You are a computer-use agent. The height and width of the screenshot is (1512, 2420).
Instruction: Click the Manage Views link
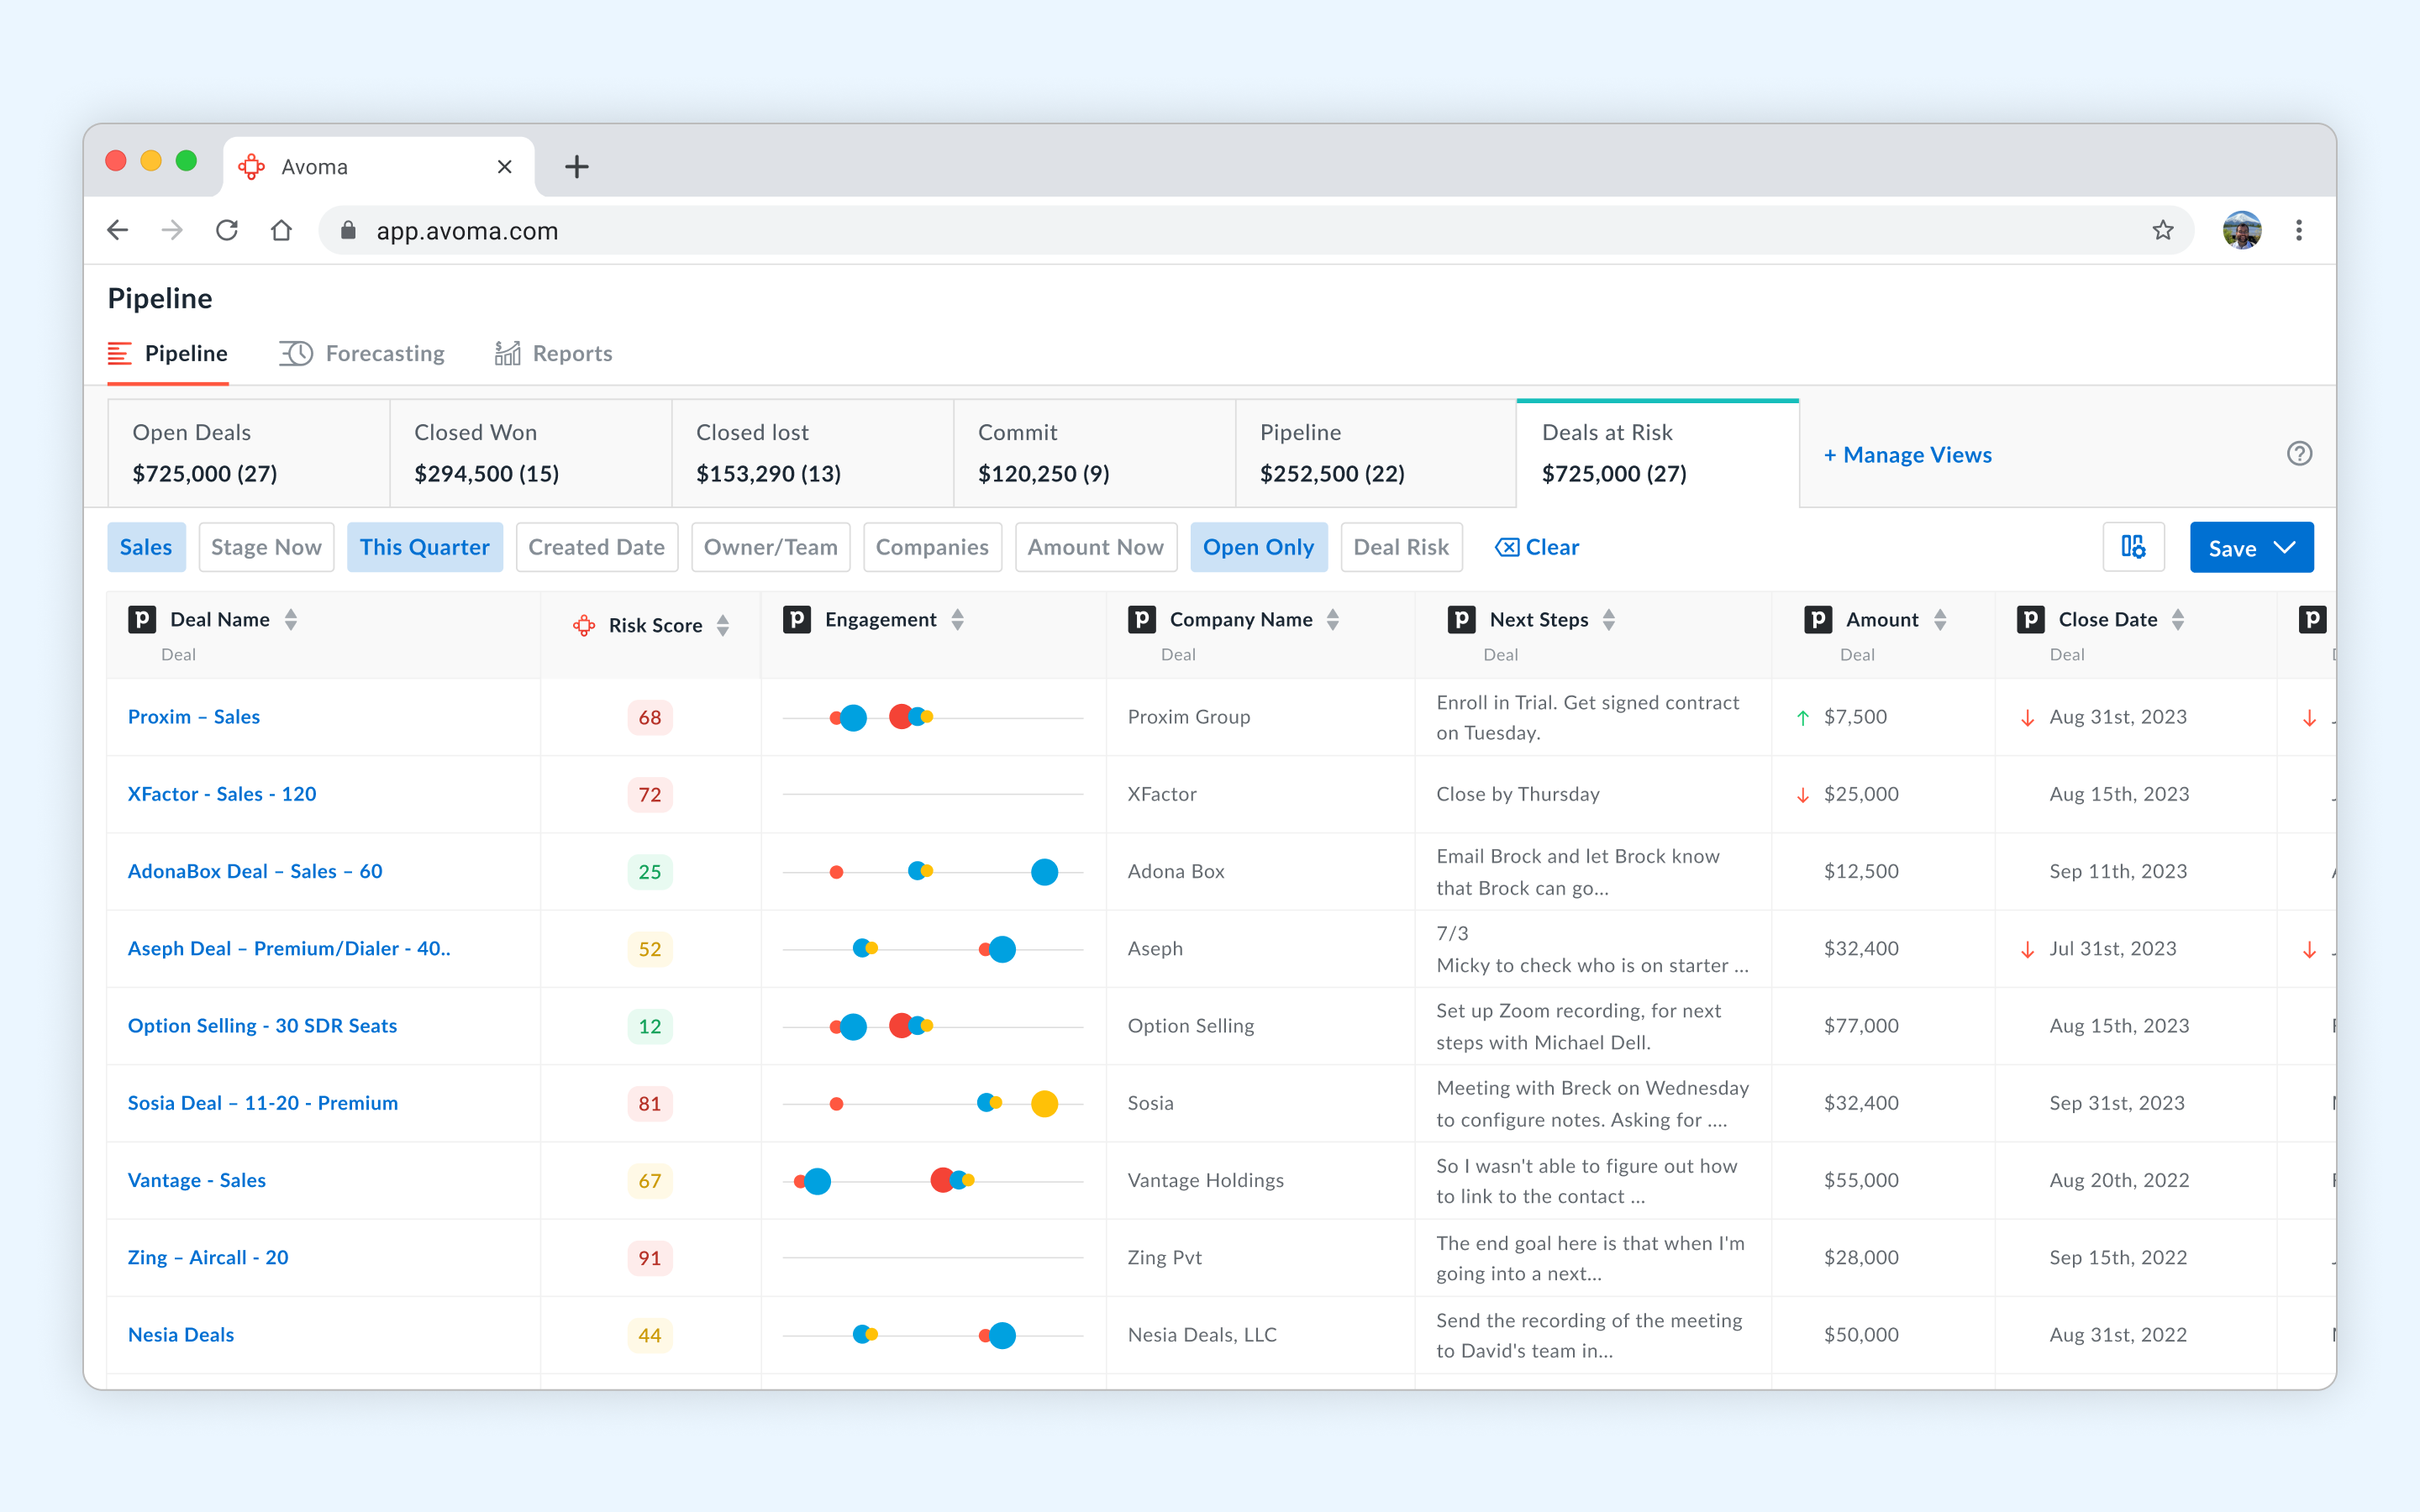pos(1908,455)
